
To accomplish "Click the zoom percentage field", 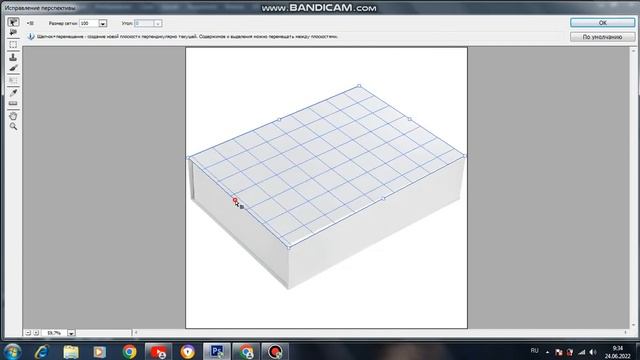I will (54, 333).
